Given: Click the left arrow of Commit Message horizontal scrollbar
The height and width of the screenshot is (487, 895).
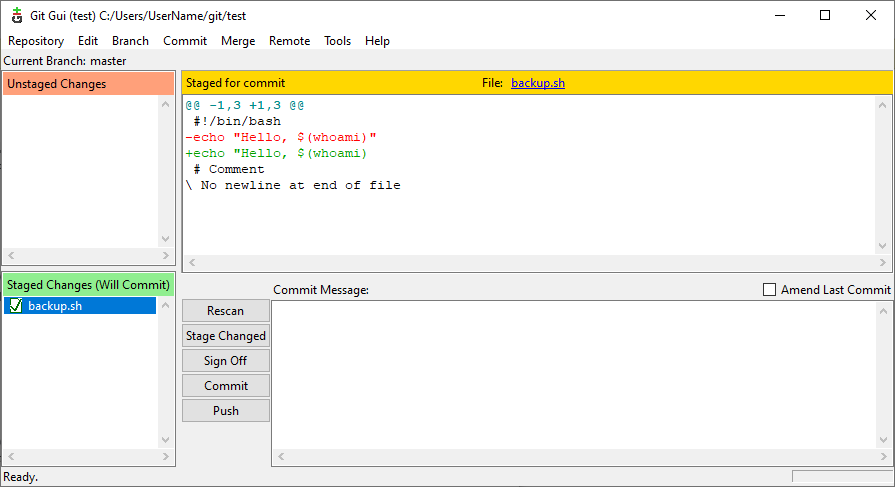Looking at the screenshot, I should click(281, 456).
